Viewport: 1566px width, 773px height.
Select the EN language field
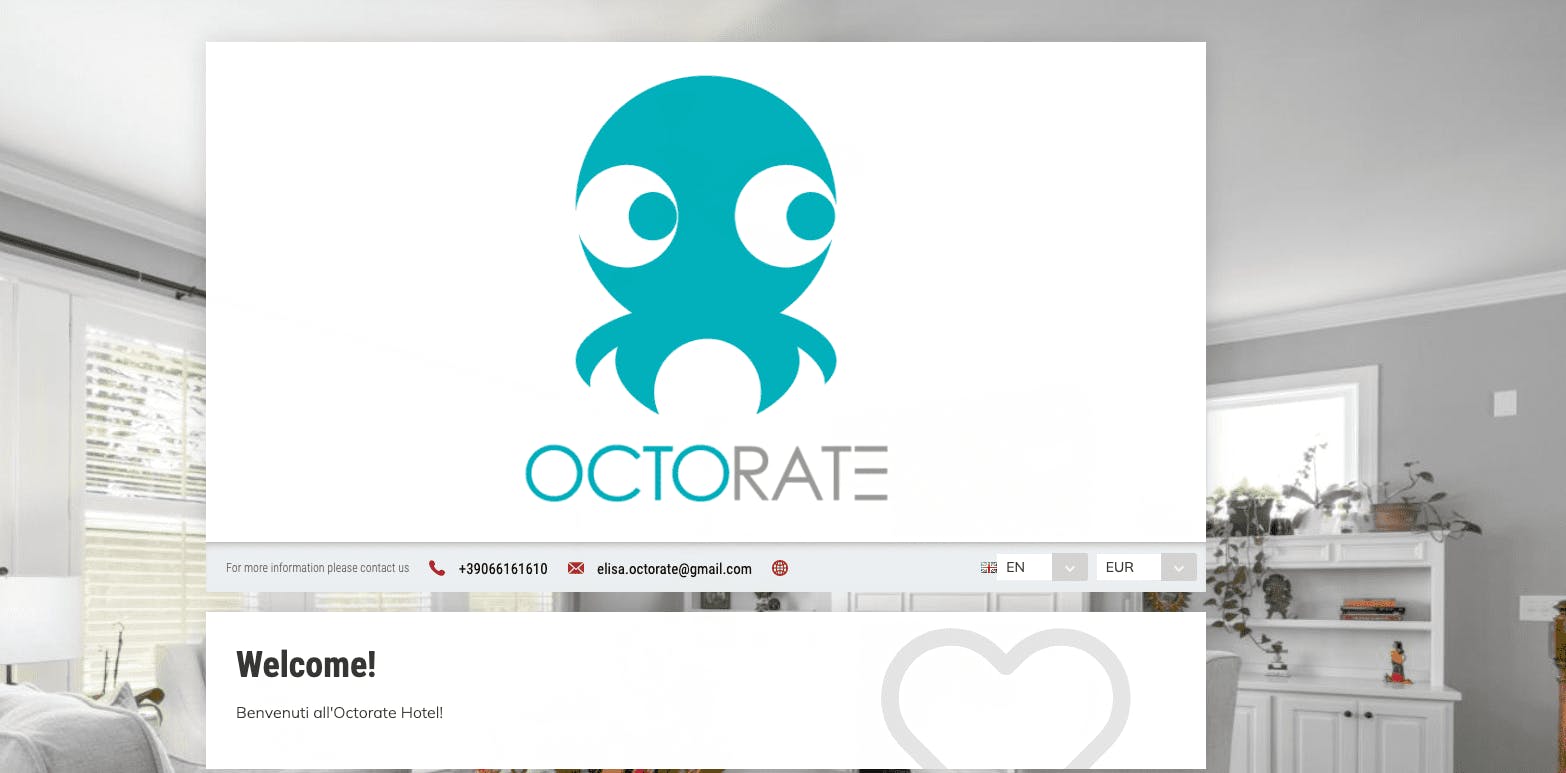tap(1024, 567)
